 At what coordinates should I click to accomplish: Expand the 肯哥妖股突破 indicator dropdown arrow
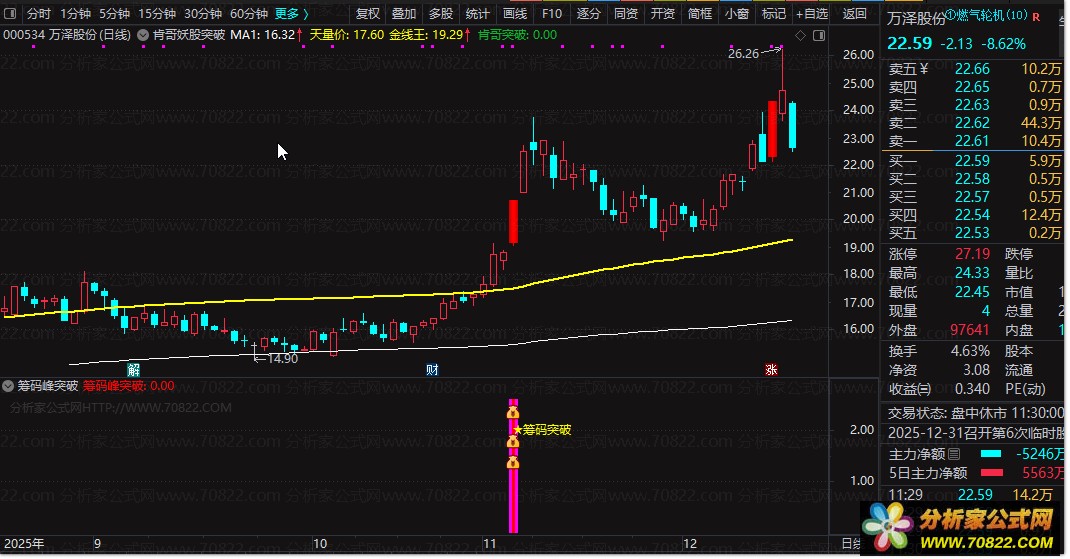coord(143,35)
